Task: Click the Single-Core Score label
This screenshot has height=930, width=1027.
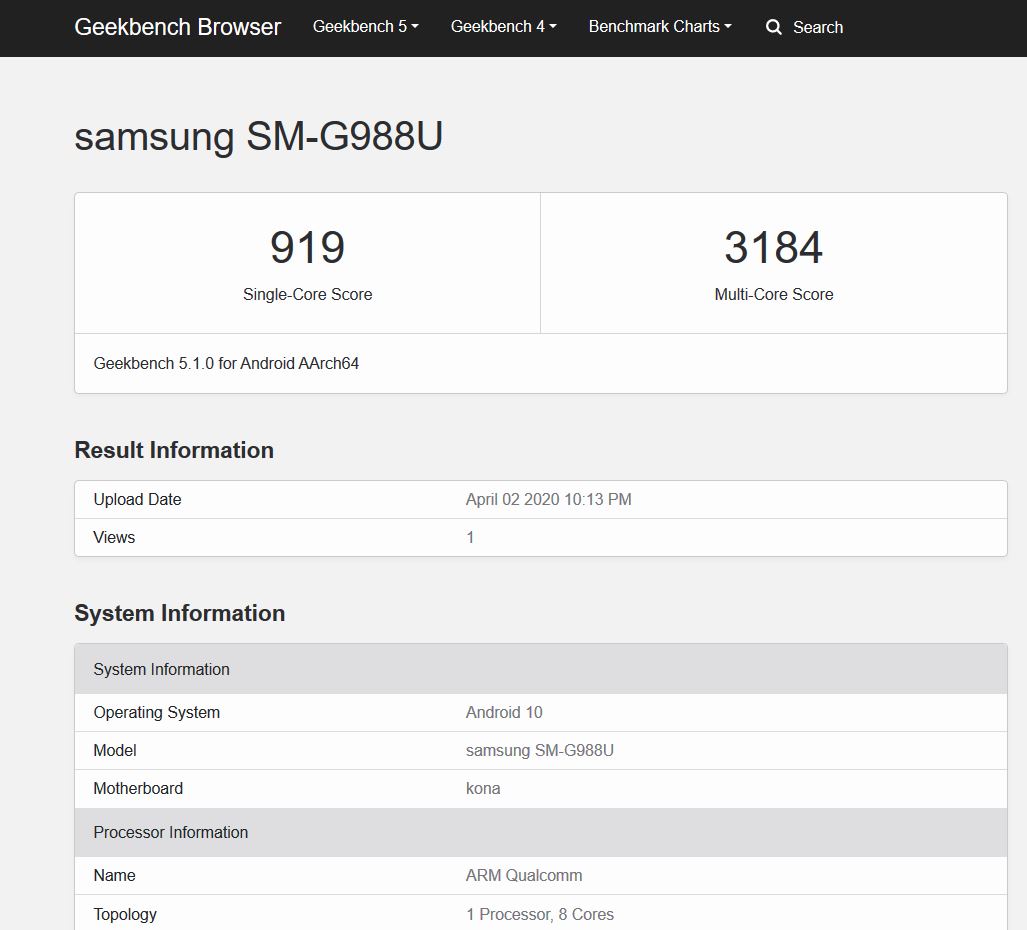Action: click(x=307, y=294)
